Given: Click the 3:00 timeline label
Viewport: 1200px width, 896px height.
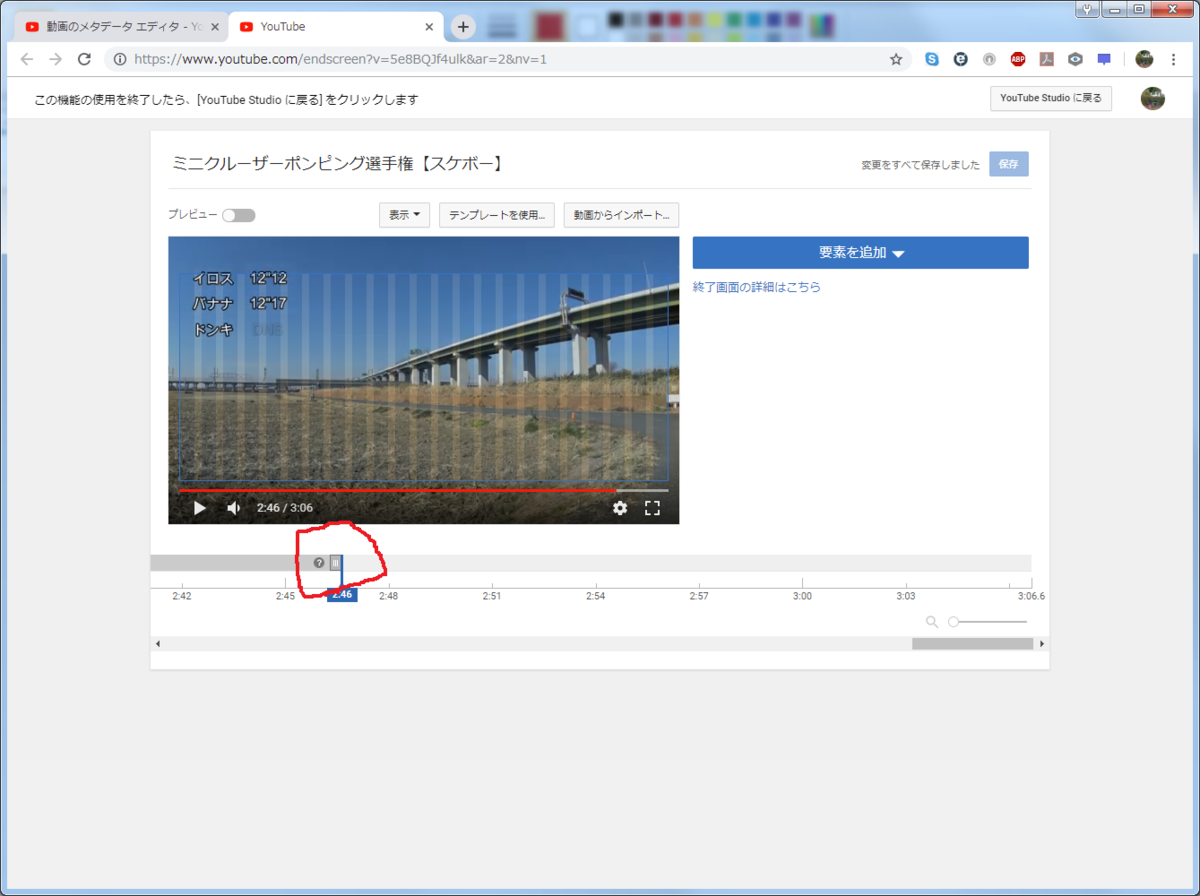Looking at the screenshot, I should [x=802, y=596].
